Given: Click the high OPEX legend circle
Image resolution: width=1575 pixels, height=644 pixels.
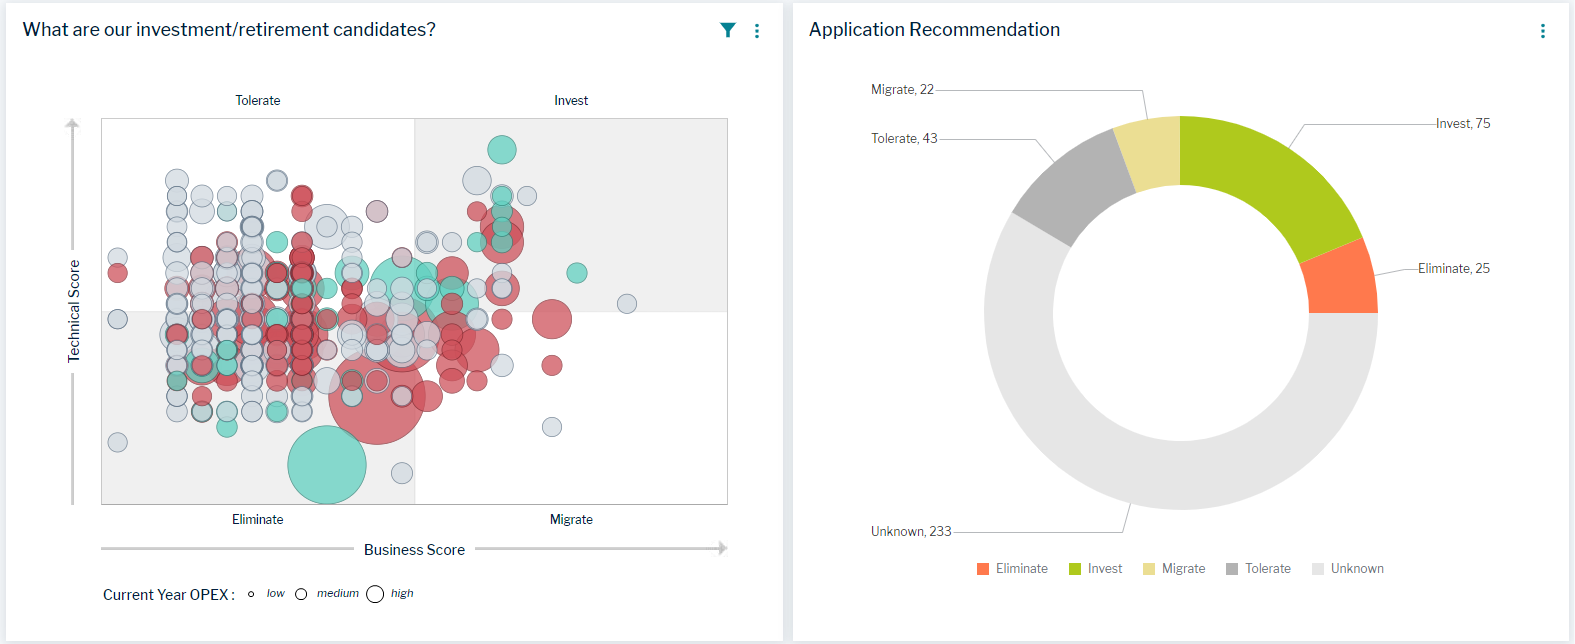Looking at the screenshot, I should 375,594.
